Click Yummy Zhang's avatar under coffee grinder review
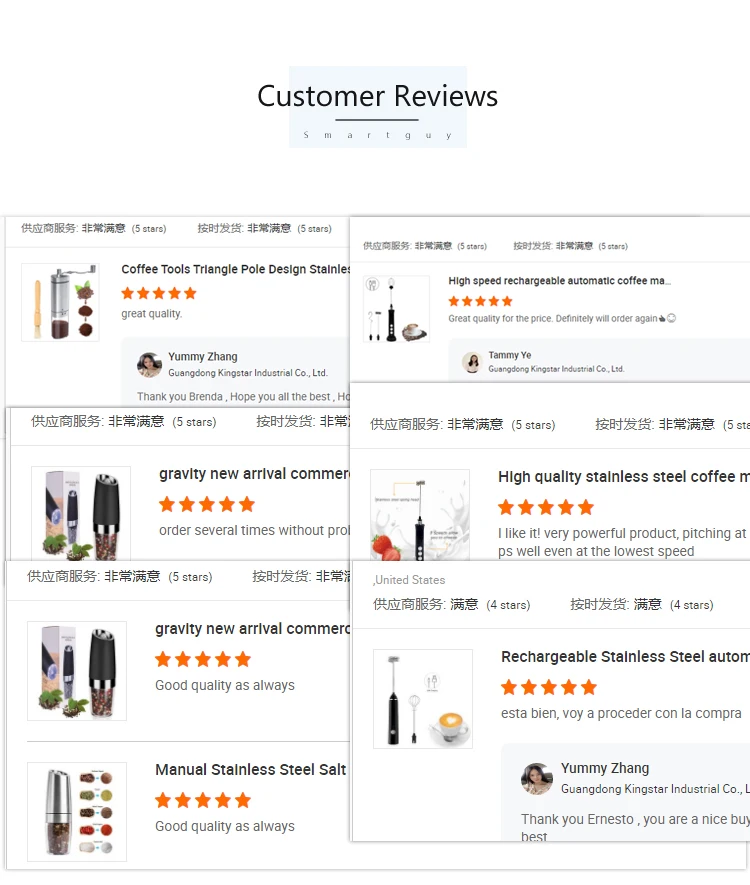The width and height of the screenshot is (750, 885). coord(150,365)
